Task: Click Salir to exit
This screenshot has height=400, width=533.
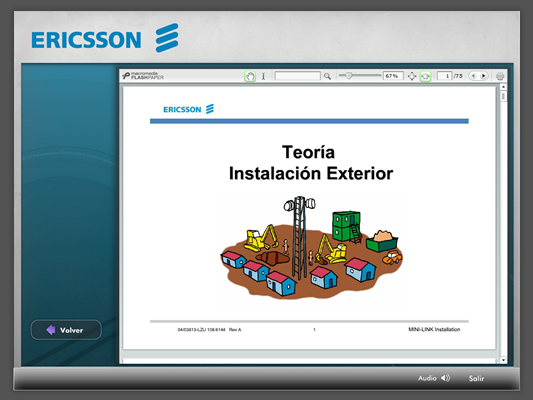Action: click(x=476, y=378)
